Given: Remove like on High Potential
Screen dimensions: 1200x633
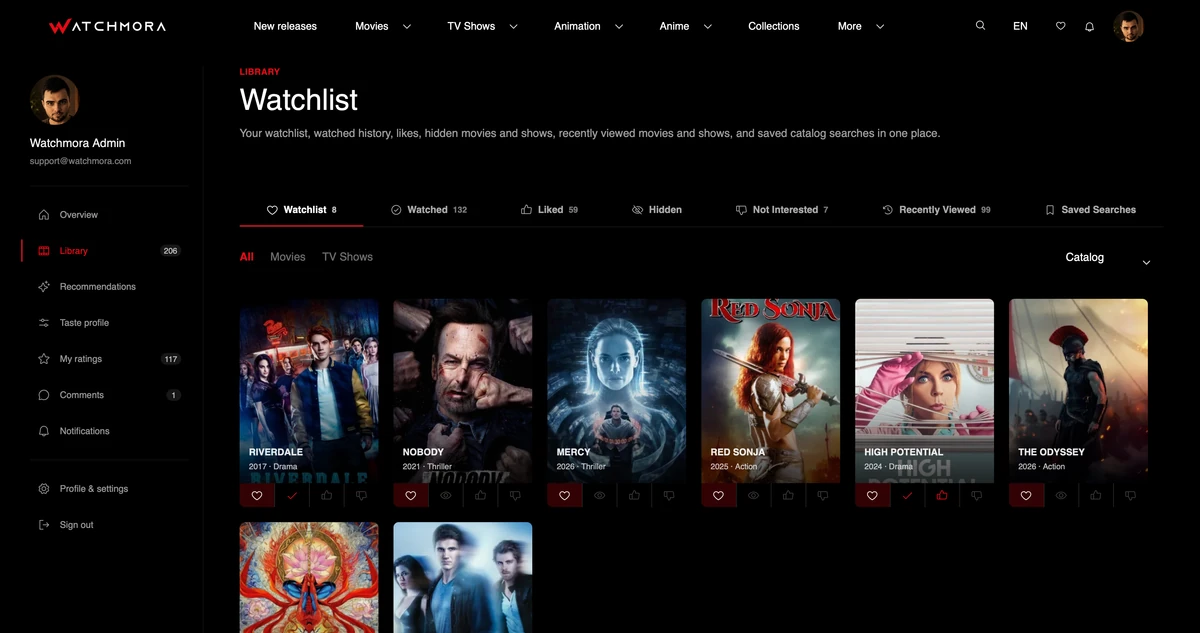Looking at the screenshot, I should pos(942,495).
